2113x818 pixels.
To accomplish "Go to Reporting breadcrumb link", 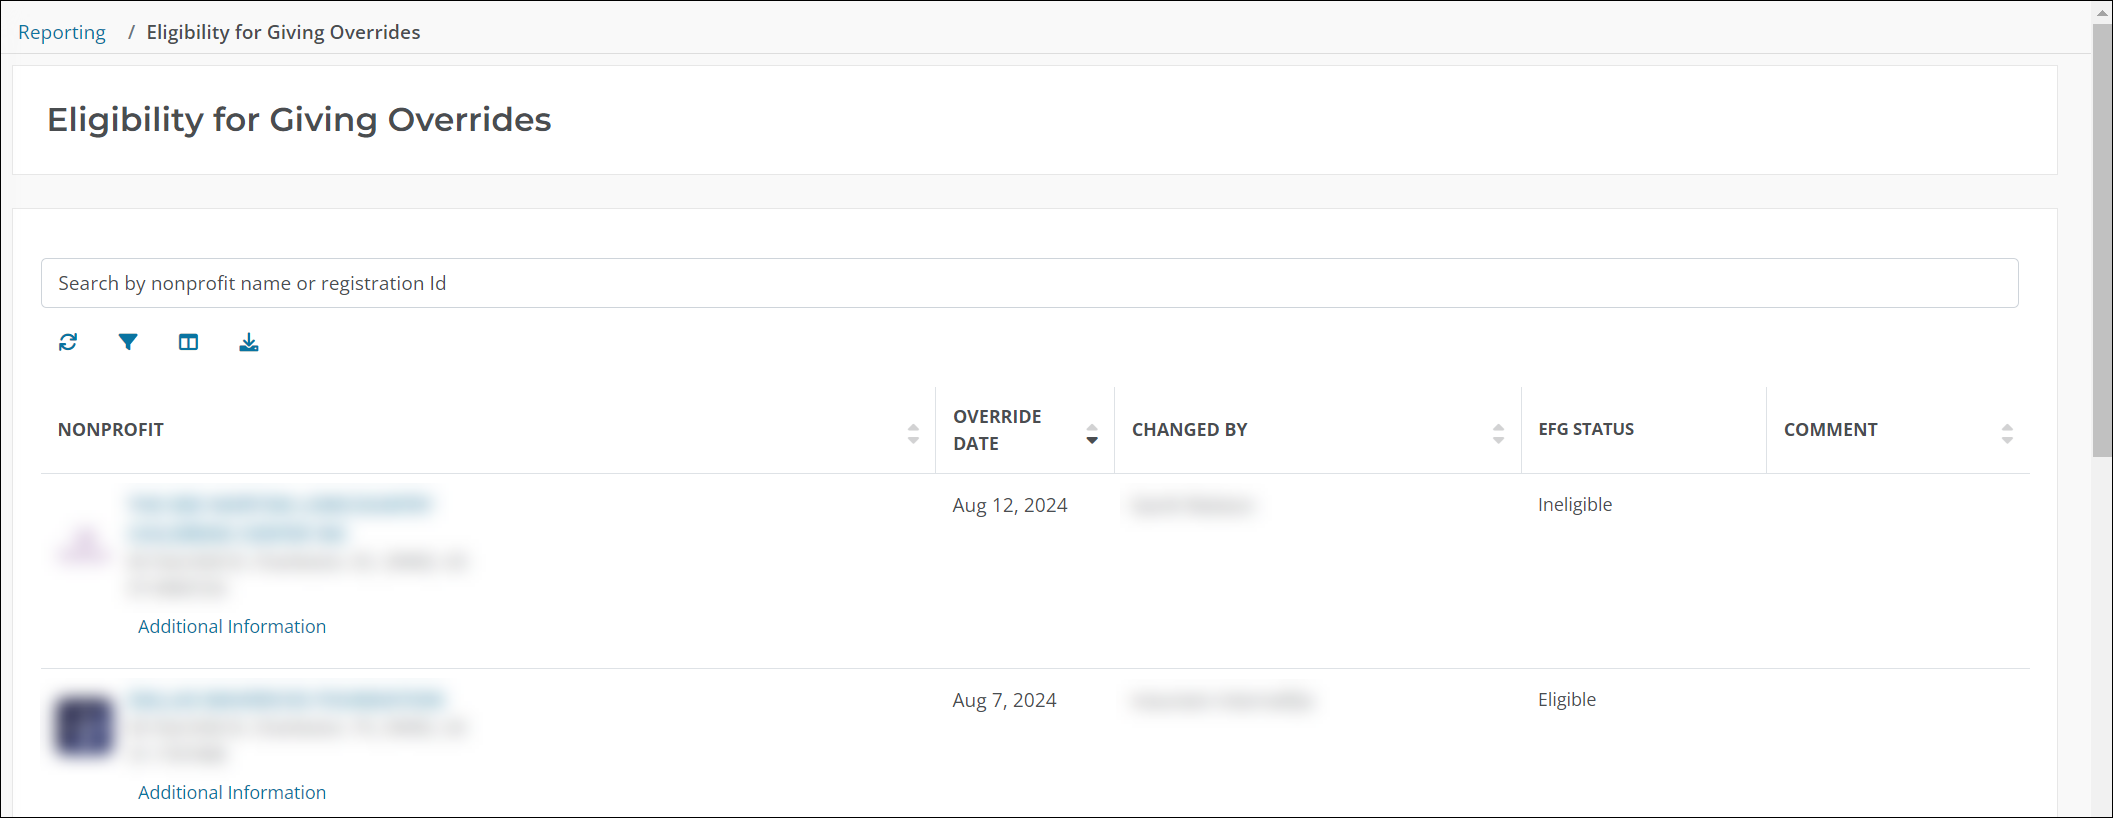I will tap(62, 32).
